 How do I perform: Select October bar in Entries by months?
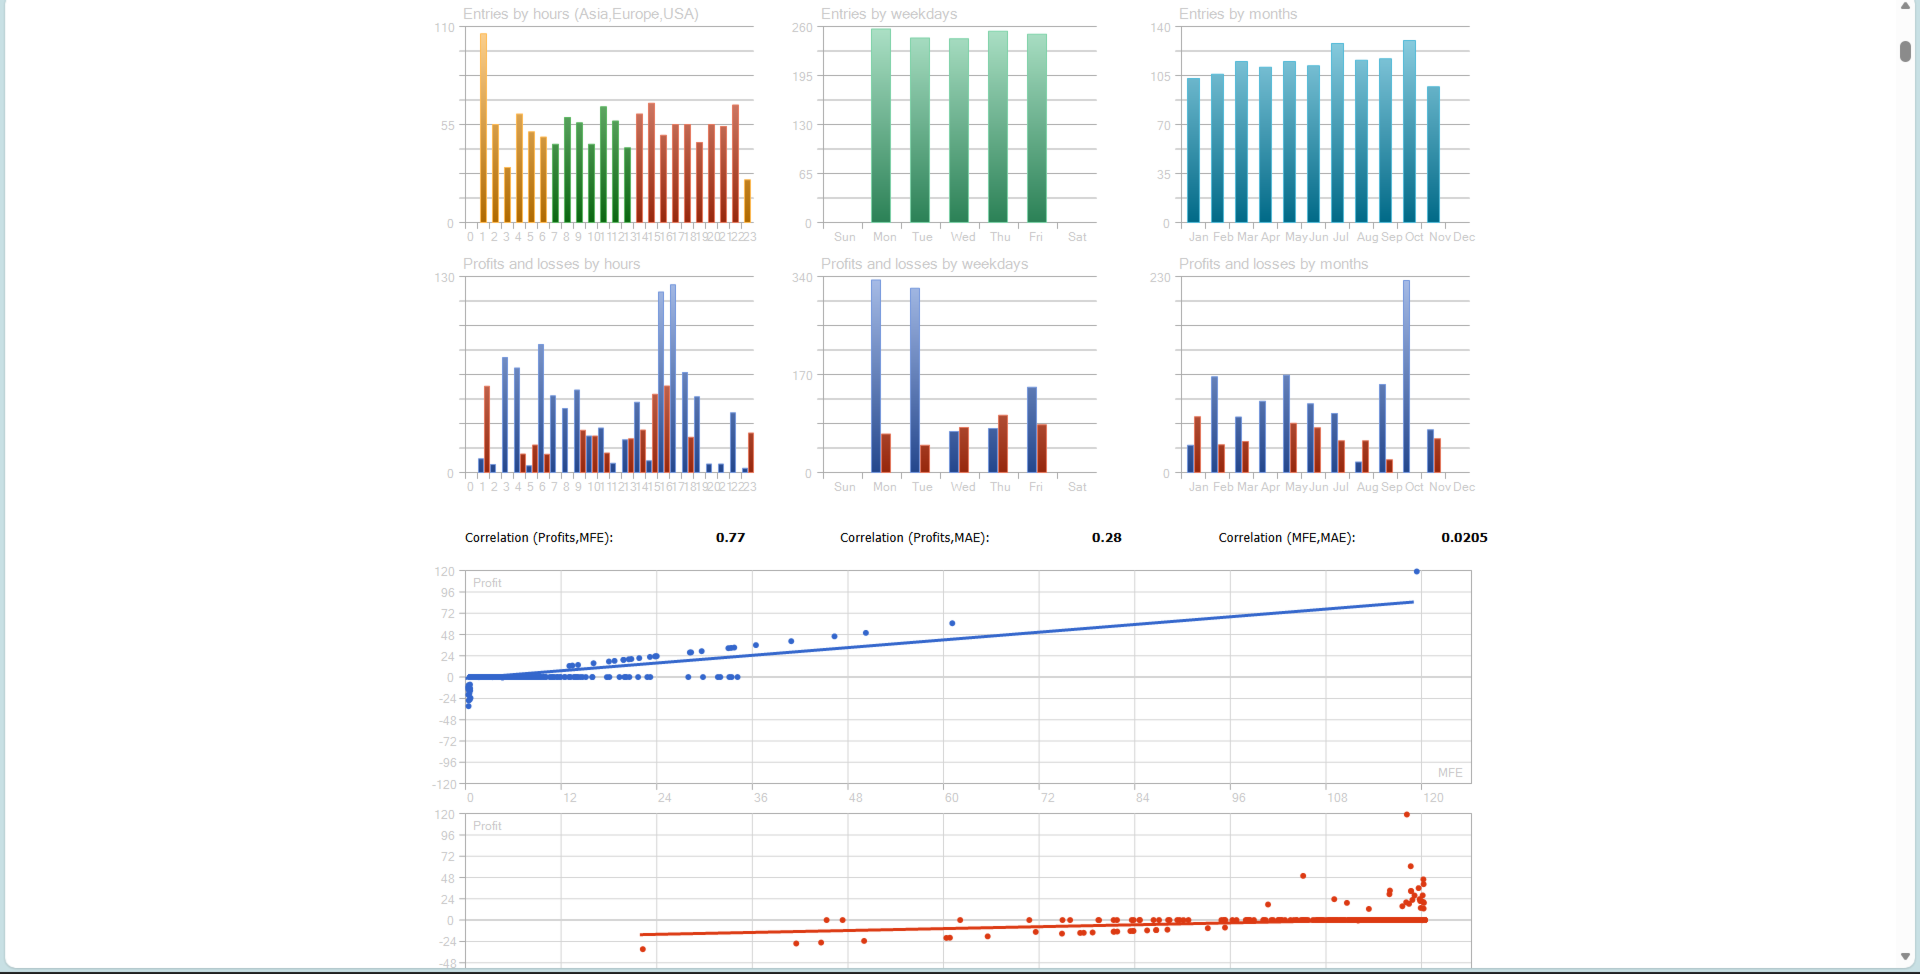click(1409, 131)
